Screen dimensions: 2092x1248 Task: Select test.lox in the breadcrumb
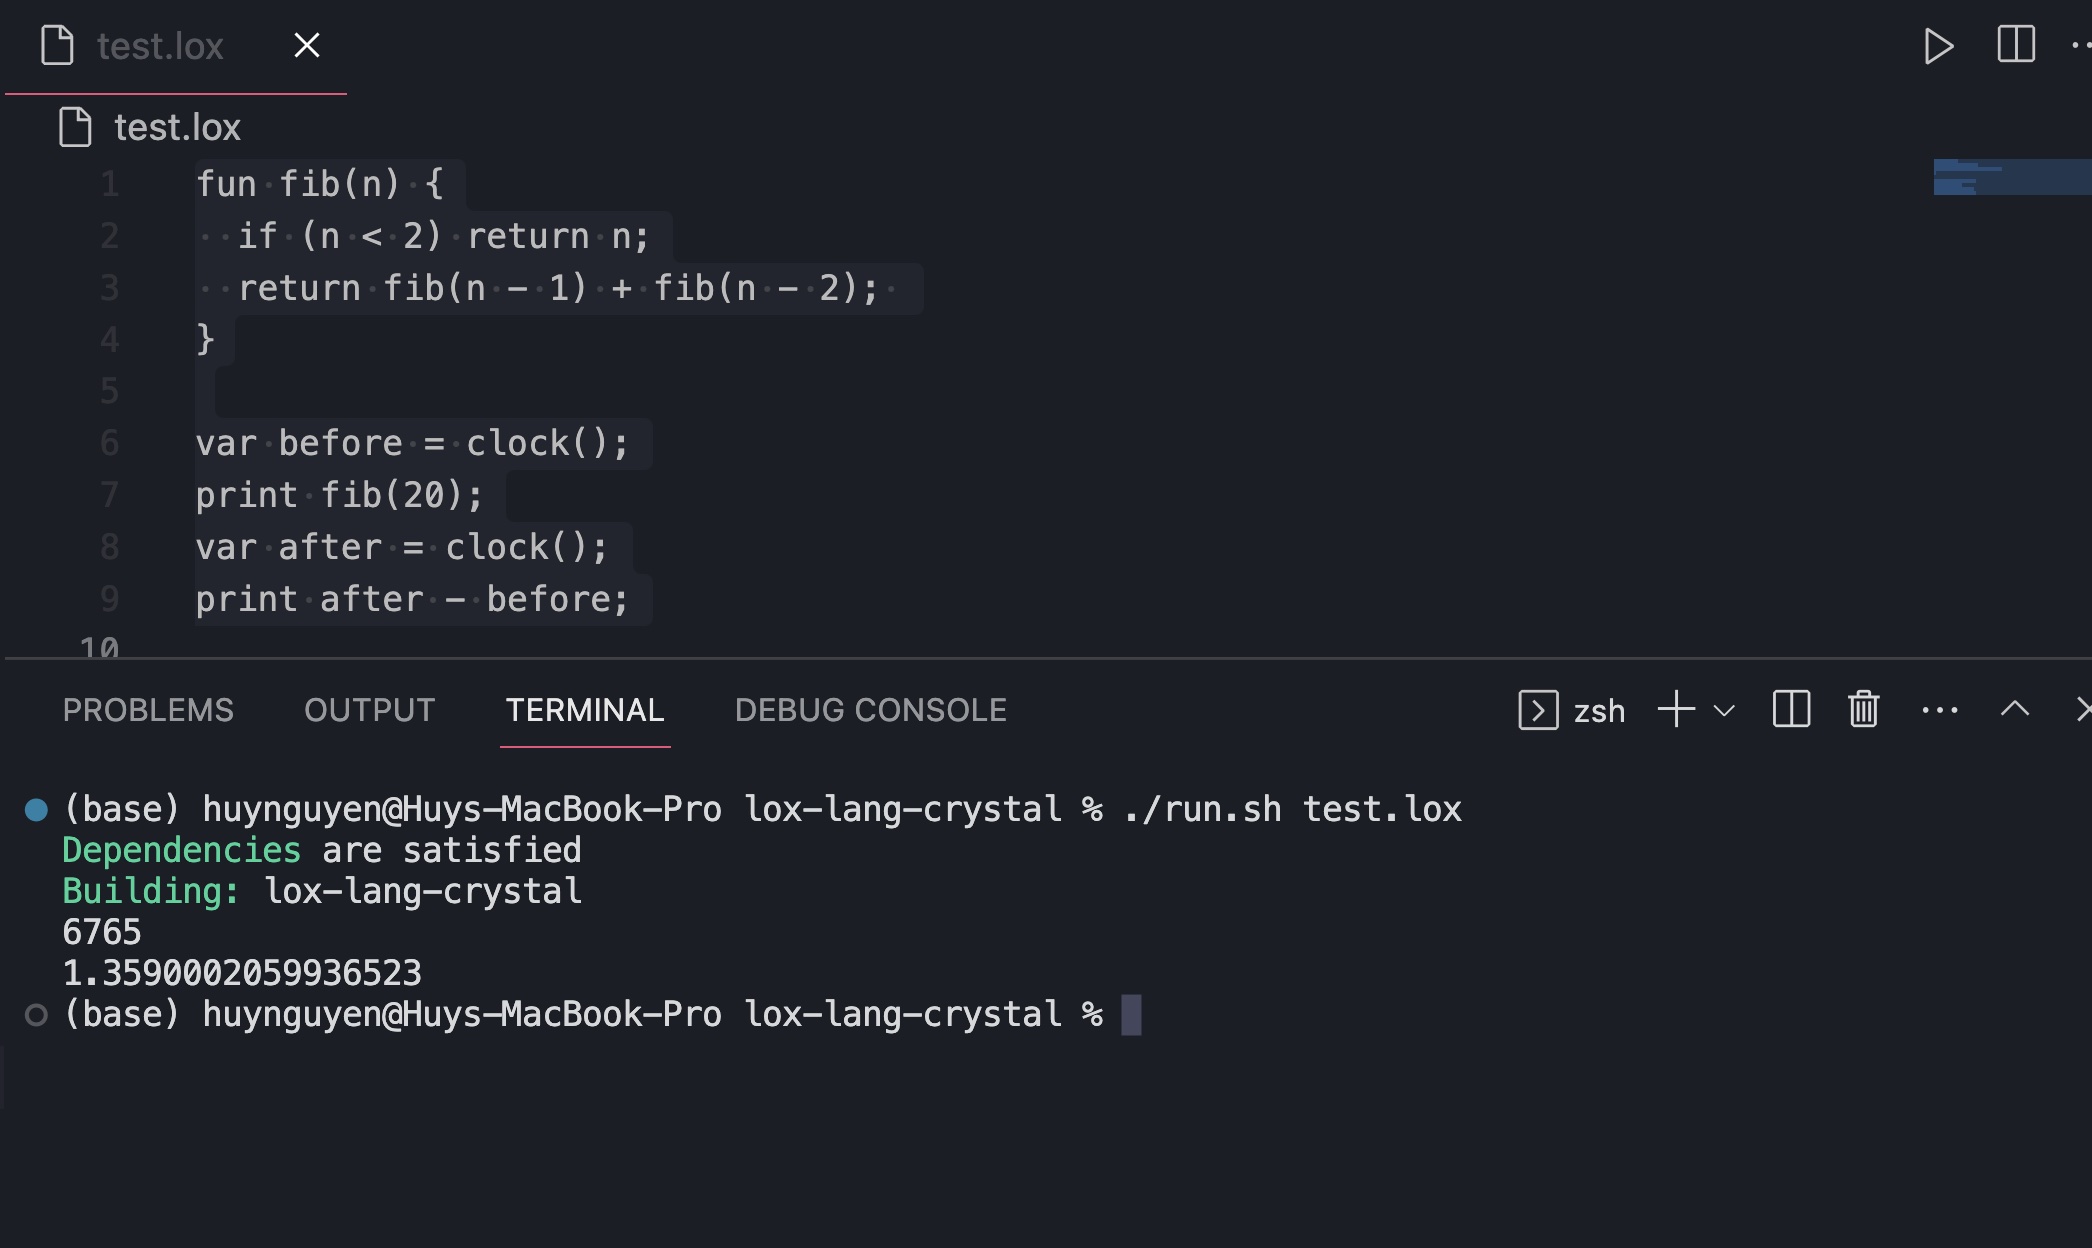pos(177,128)
